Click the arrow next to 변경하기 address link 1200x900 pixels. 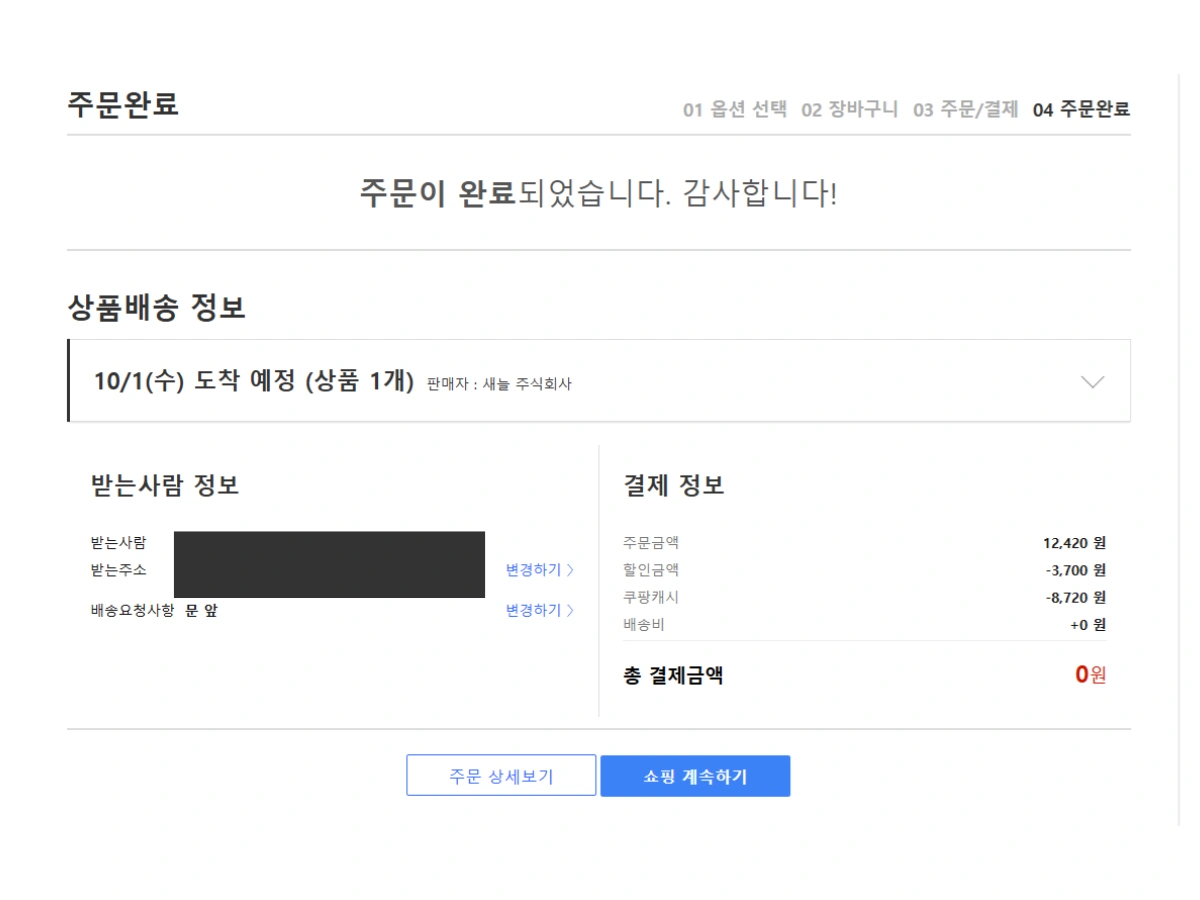[x=570, y=569]
